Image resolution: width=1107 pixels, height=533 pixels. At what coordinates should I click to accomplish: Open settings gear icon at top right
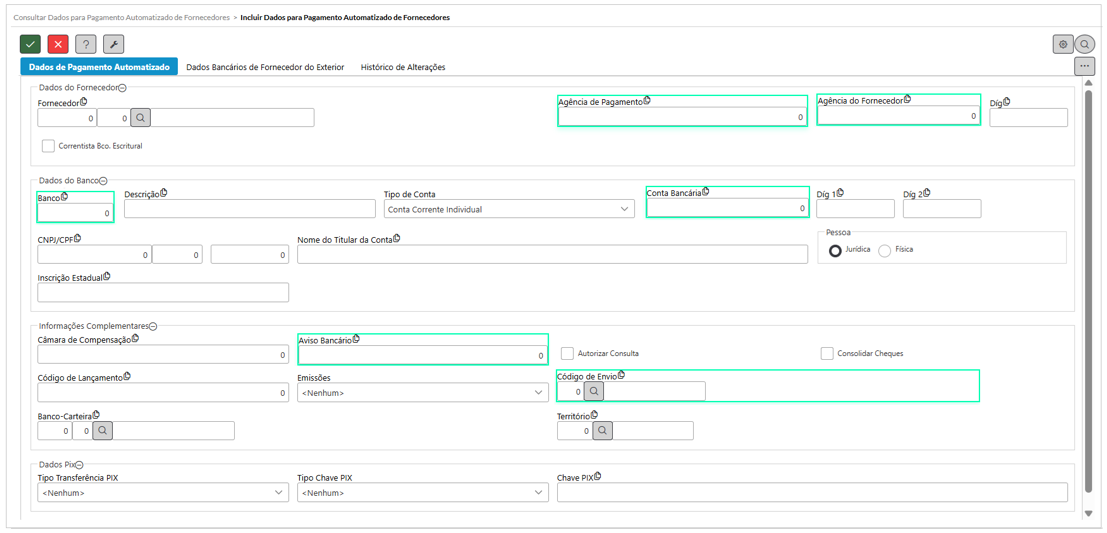[1063, 44]
